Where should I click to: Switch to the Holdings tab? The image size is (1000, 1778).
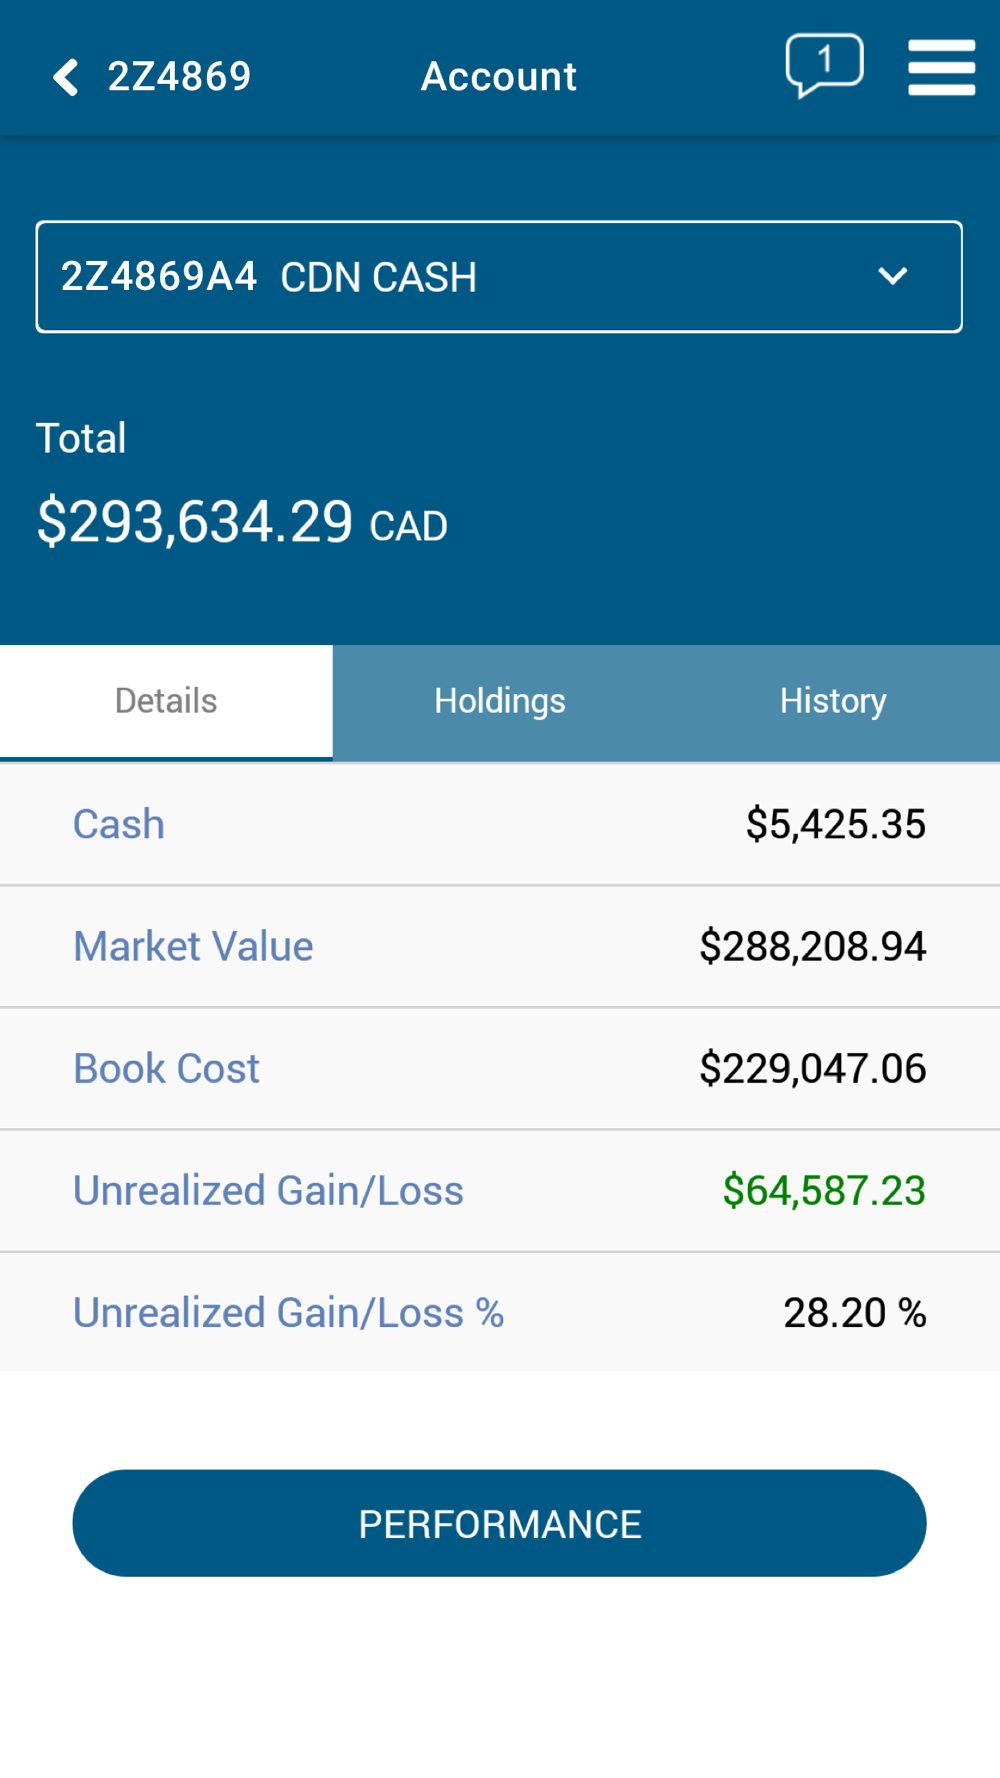click(500, 702)
